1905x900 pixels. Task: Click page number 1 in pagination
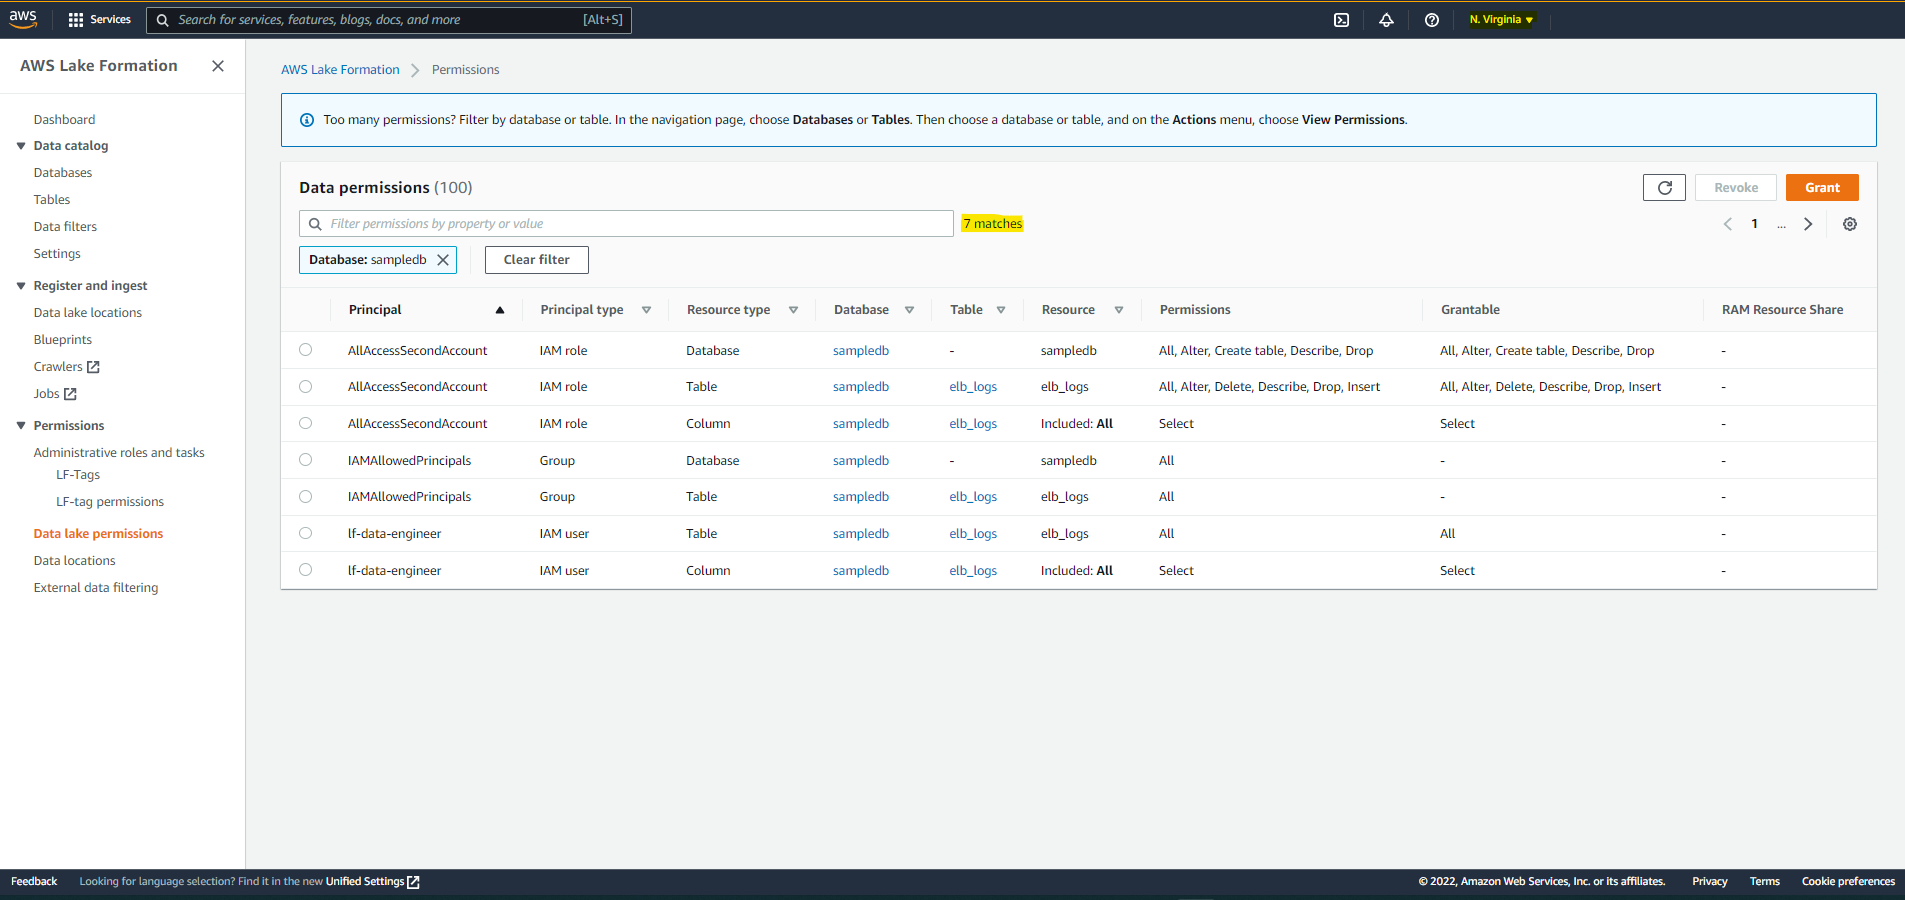coord(1755,224)
